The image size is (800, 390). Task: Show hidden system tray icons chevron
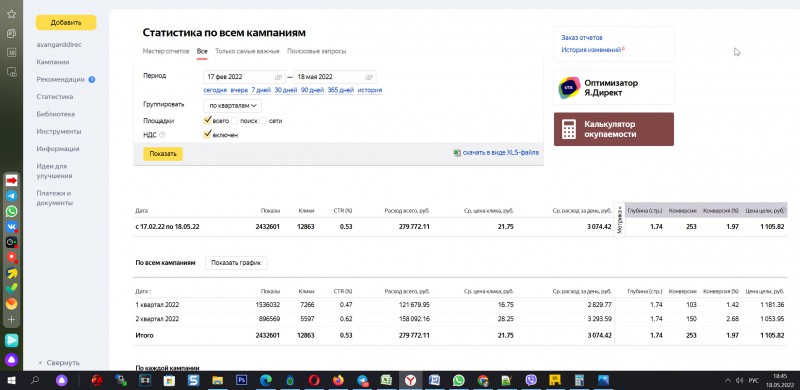(x=728, y=380)
